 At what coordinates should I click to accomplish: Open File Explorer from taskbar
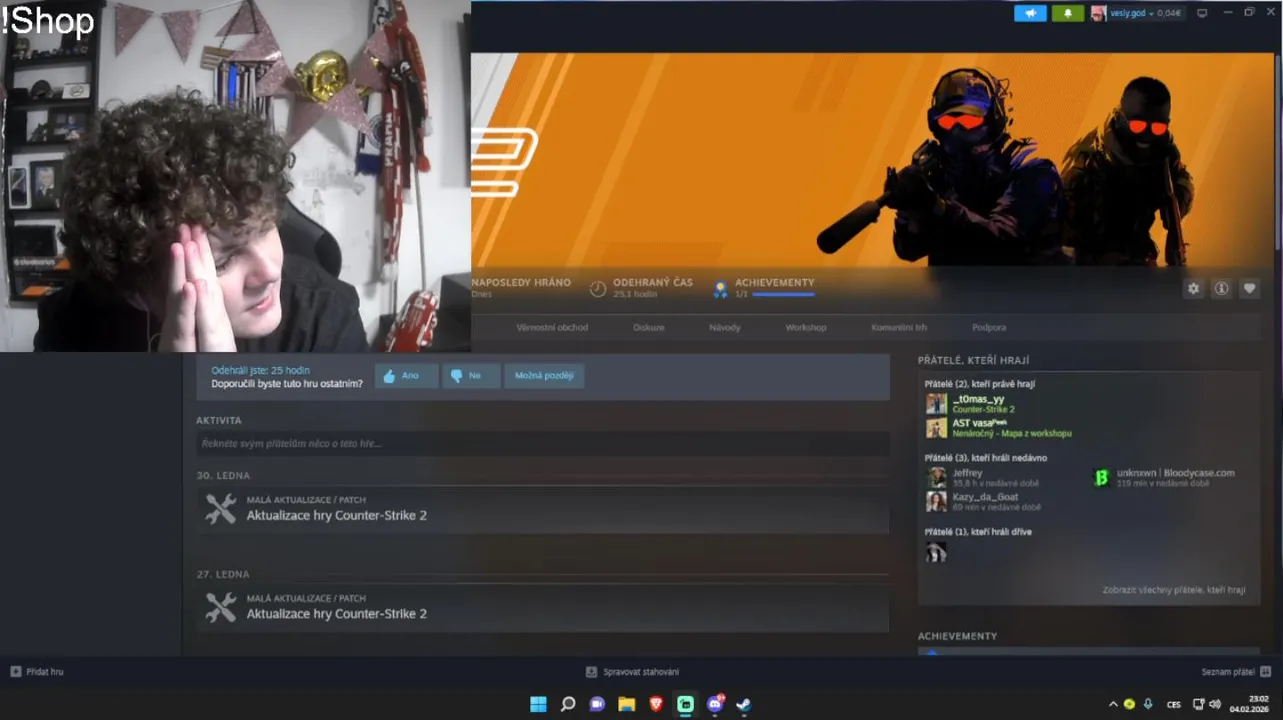(626, 704)
